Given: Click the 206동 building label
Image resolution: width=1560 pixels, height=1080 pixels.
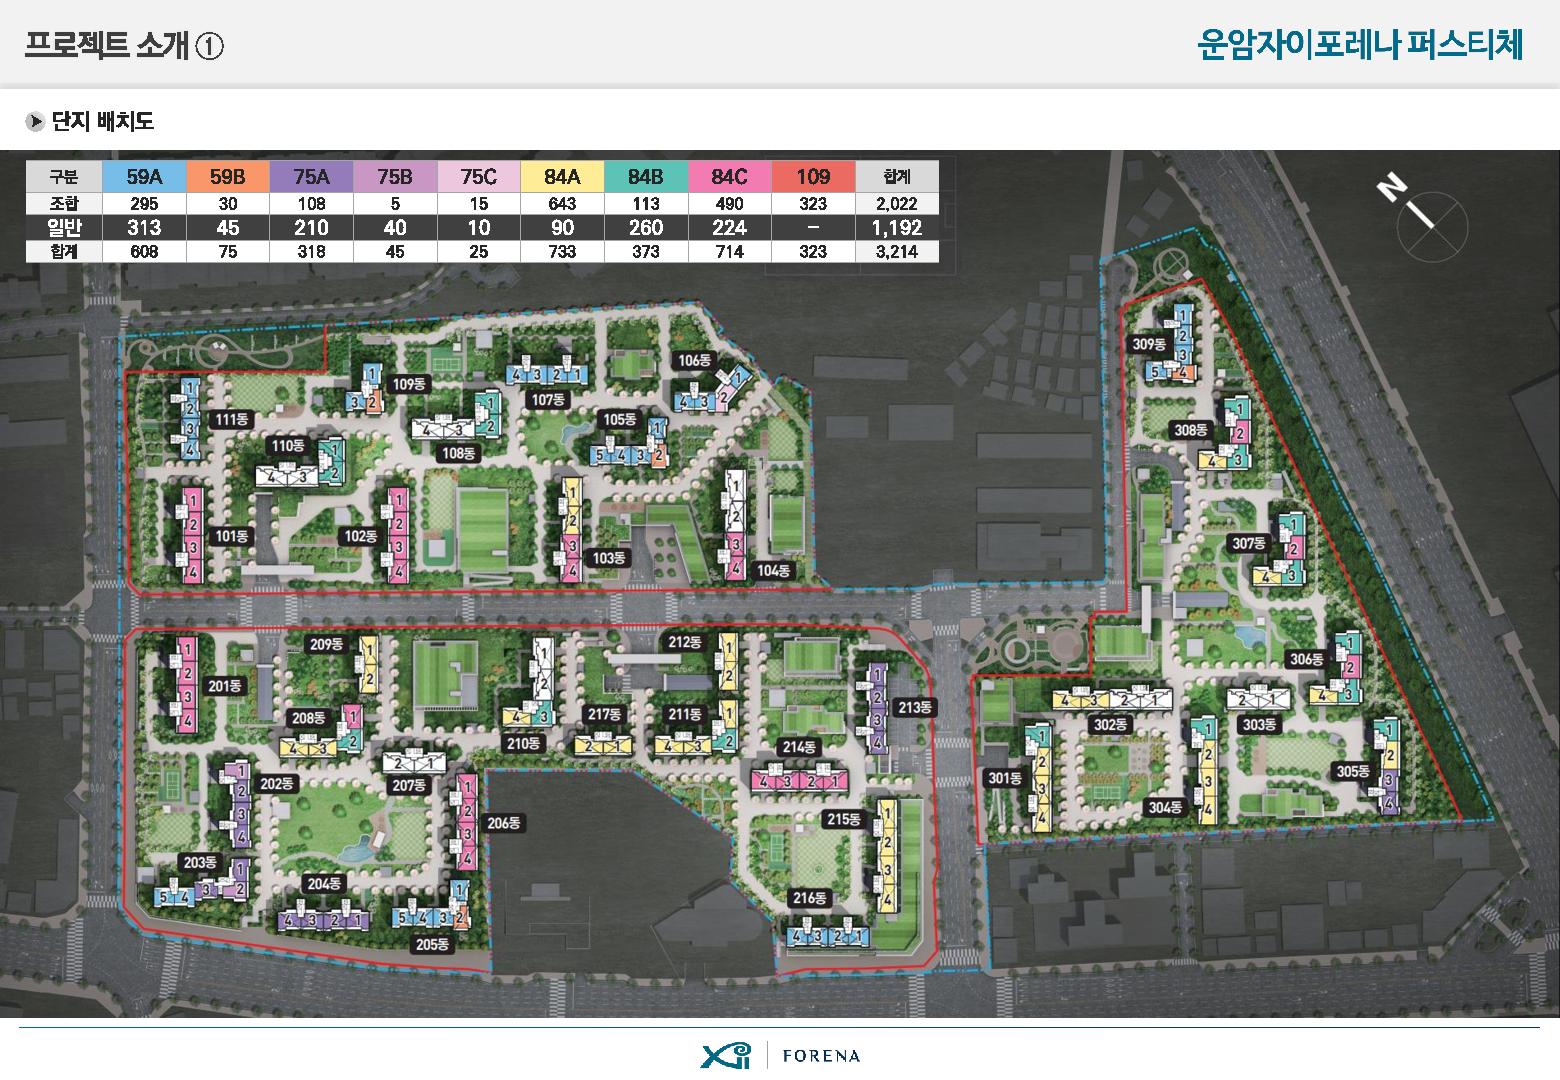Looking at the screenshot, I should pyautogui.click(x=505, y=823).
